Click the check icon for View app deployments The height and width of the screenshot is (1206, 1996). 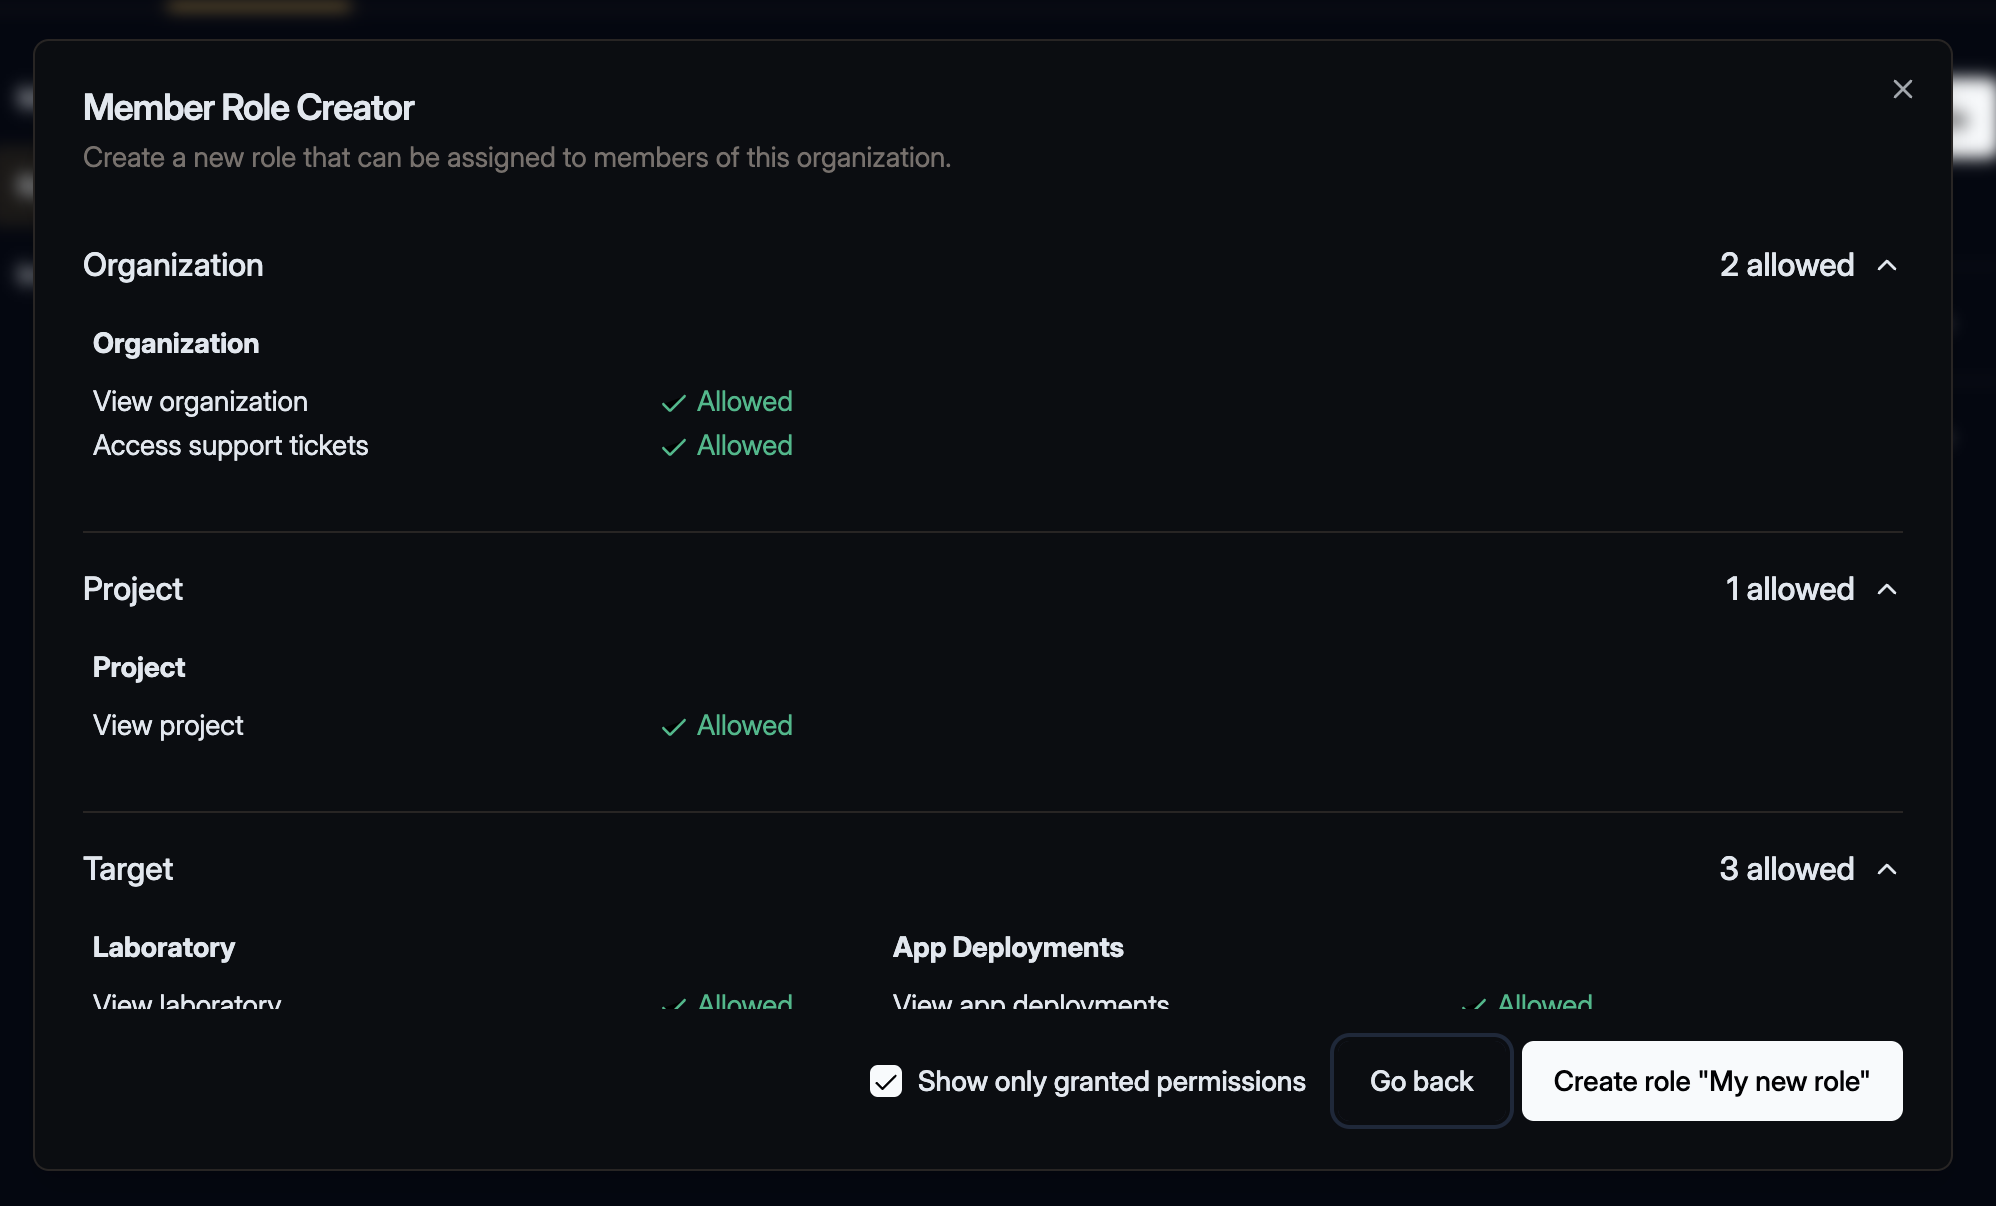click(x=1473, y=1004)
